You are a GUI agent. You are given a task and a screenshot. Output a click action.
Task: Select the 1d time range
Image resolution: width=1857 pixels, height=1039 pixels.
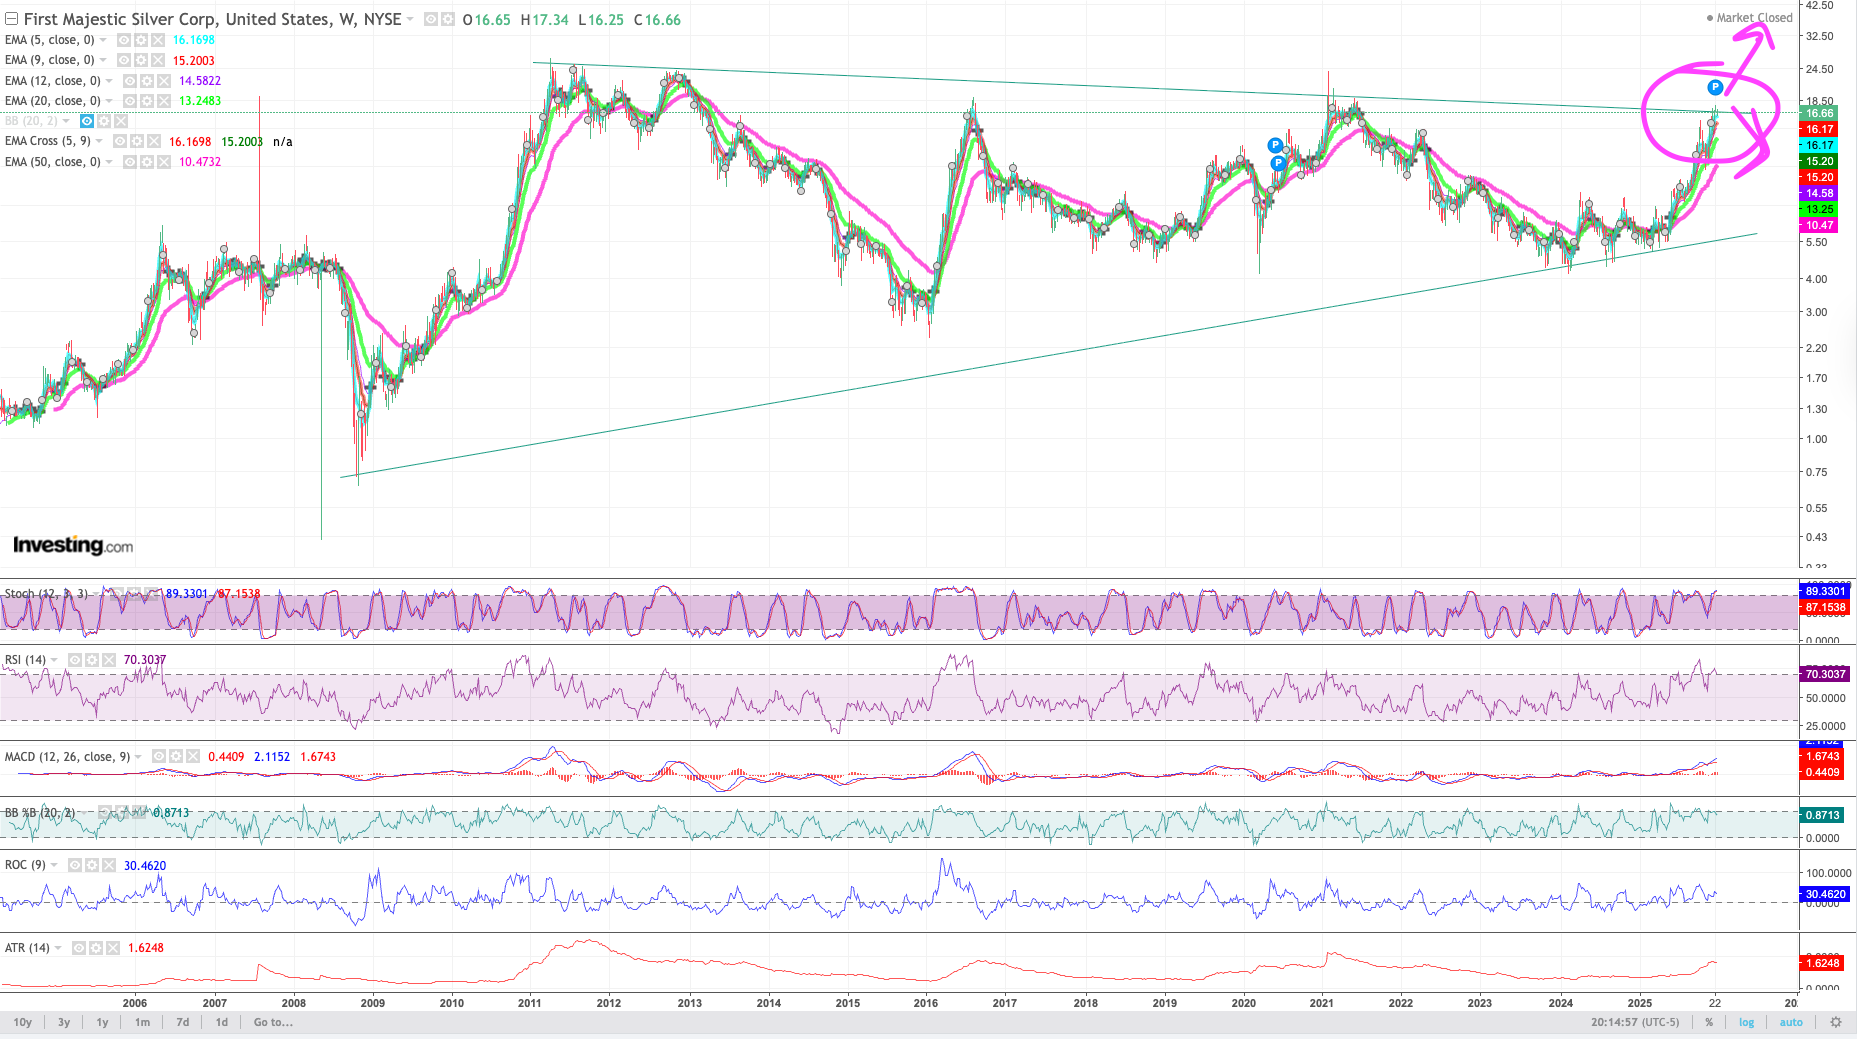222,1022
